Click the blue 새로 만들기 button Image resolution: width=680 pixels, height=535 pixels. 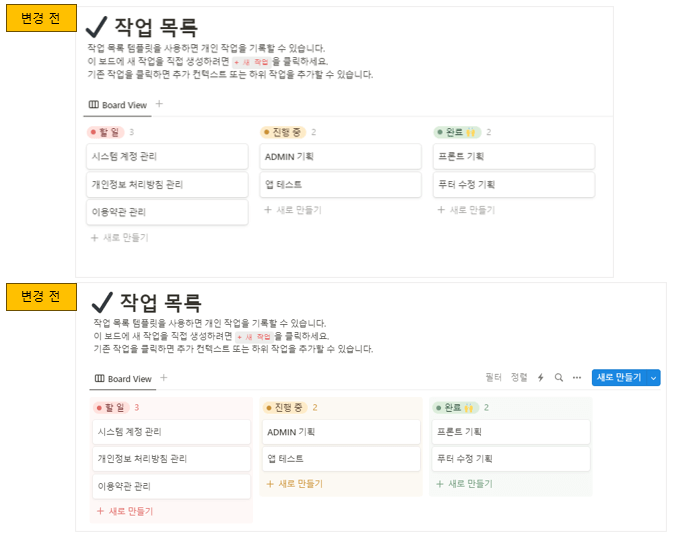[x=619, y=377]
